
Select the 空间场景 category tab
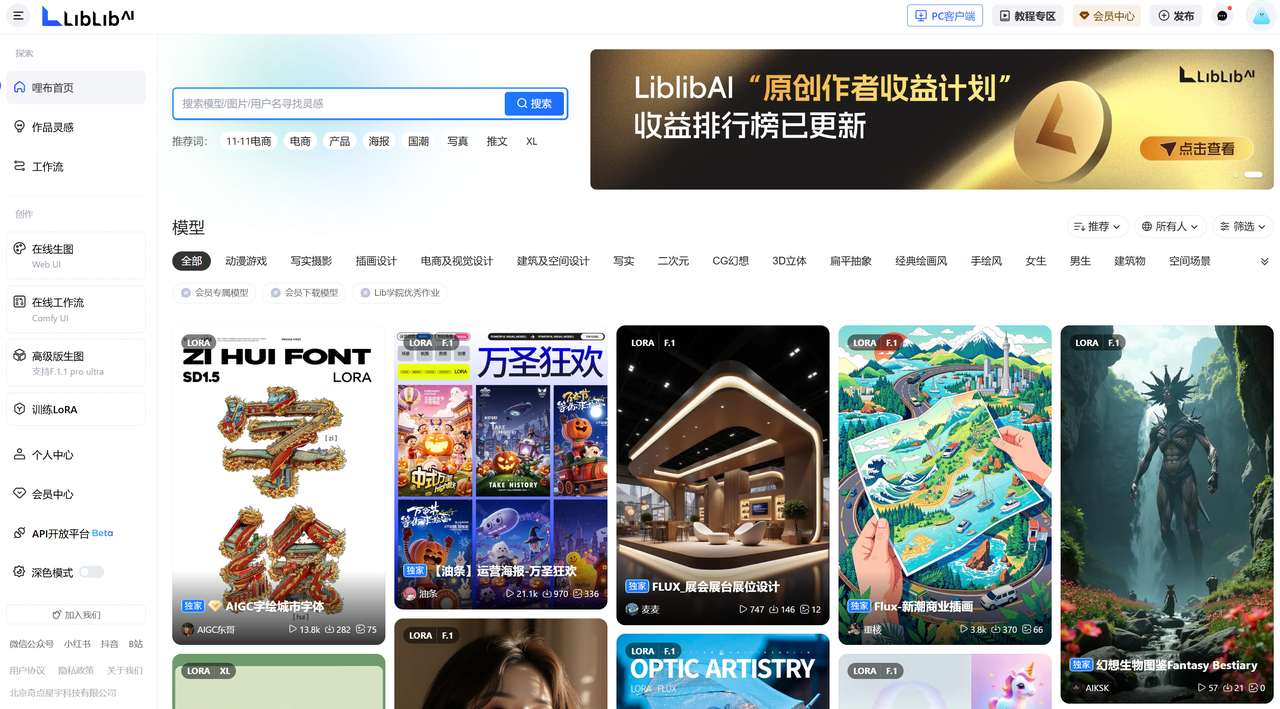click(1190, 261)
